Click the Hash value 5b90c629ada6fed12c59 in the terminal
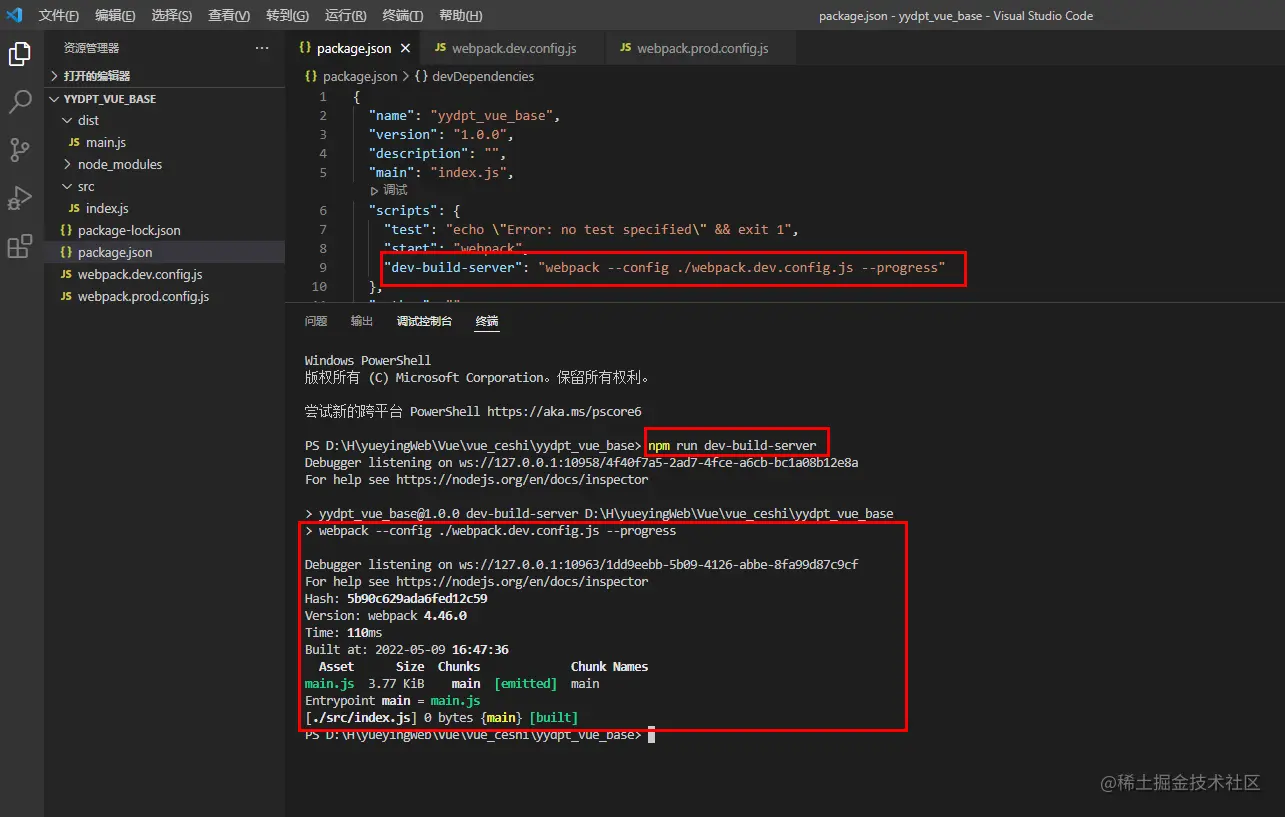The image size is (1285, 817). 417,598
